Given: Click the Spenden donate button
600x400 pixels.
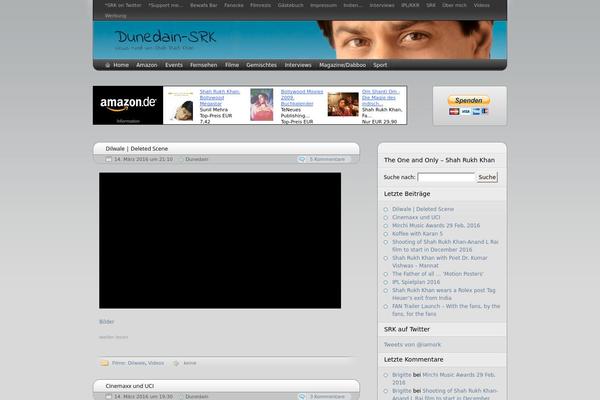Looking at the screenshot, I should [469, 101].
